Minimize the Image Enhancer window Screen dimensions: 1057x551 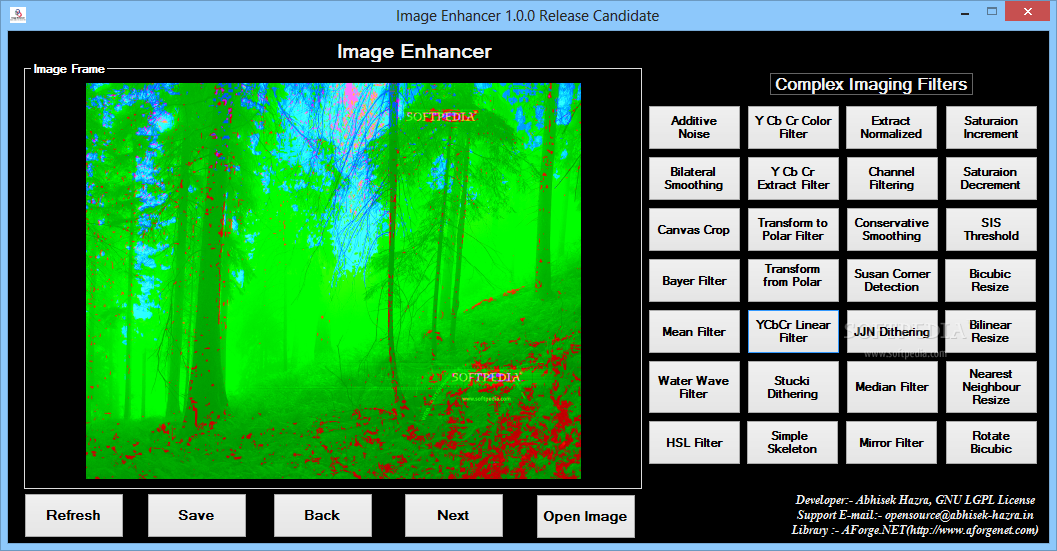click(965, 12)
